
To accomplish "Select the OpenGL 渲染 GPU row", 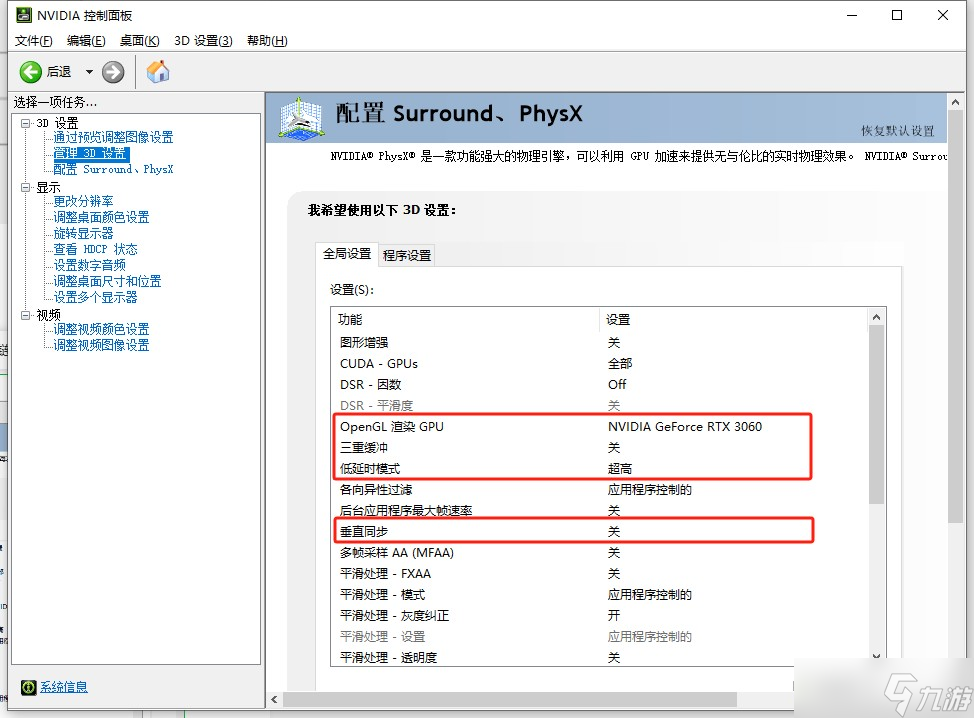I will pyautogui.click(x=600, y=427).
